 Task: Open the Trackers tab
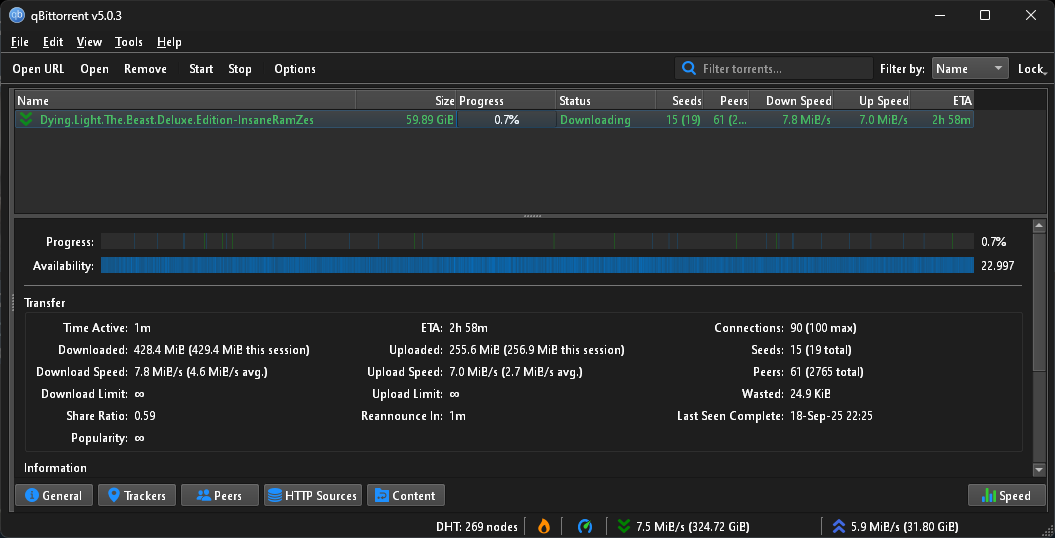137,496
